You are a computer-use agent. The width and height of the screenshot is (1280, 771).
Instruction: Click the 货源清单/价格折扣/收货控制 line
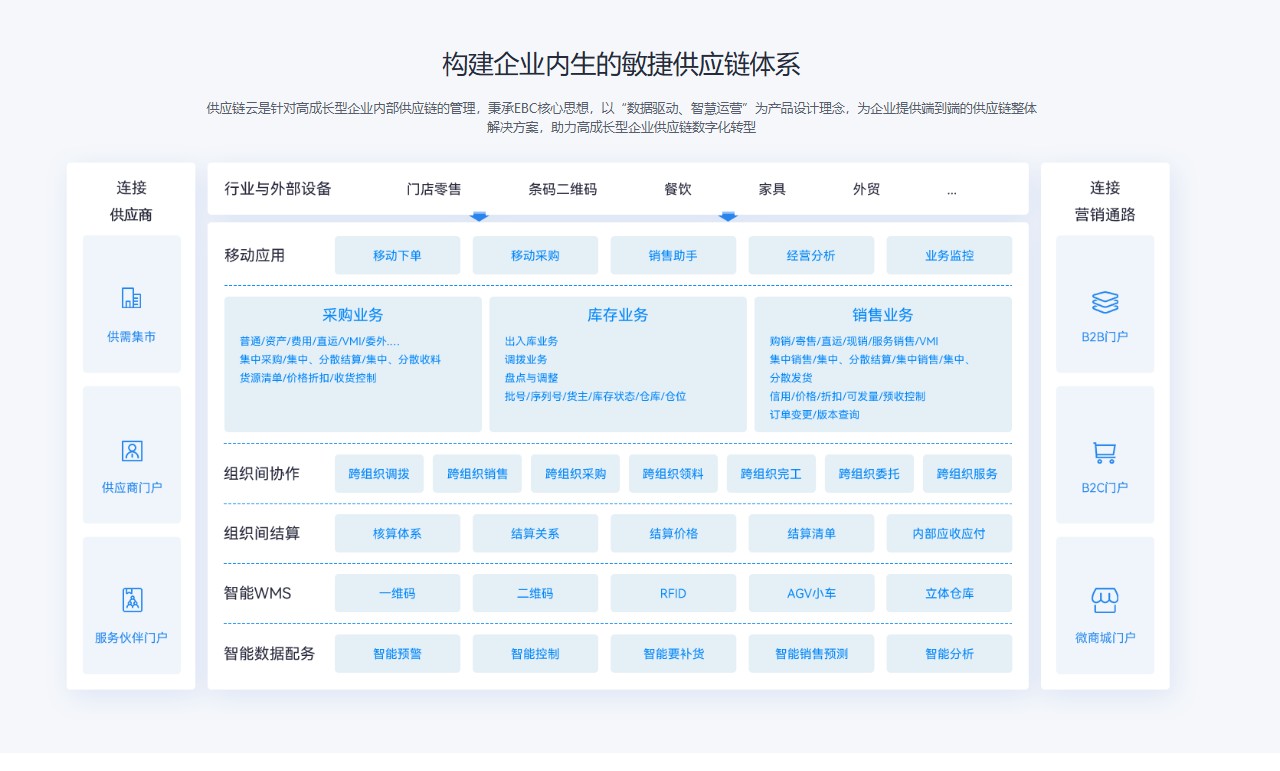coord(308,378)
